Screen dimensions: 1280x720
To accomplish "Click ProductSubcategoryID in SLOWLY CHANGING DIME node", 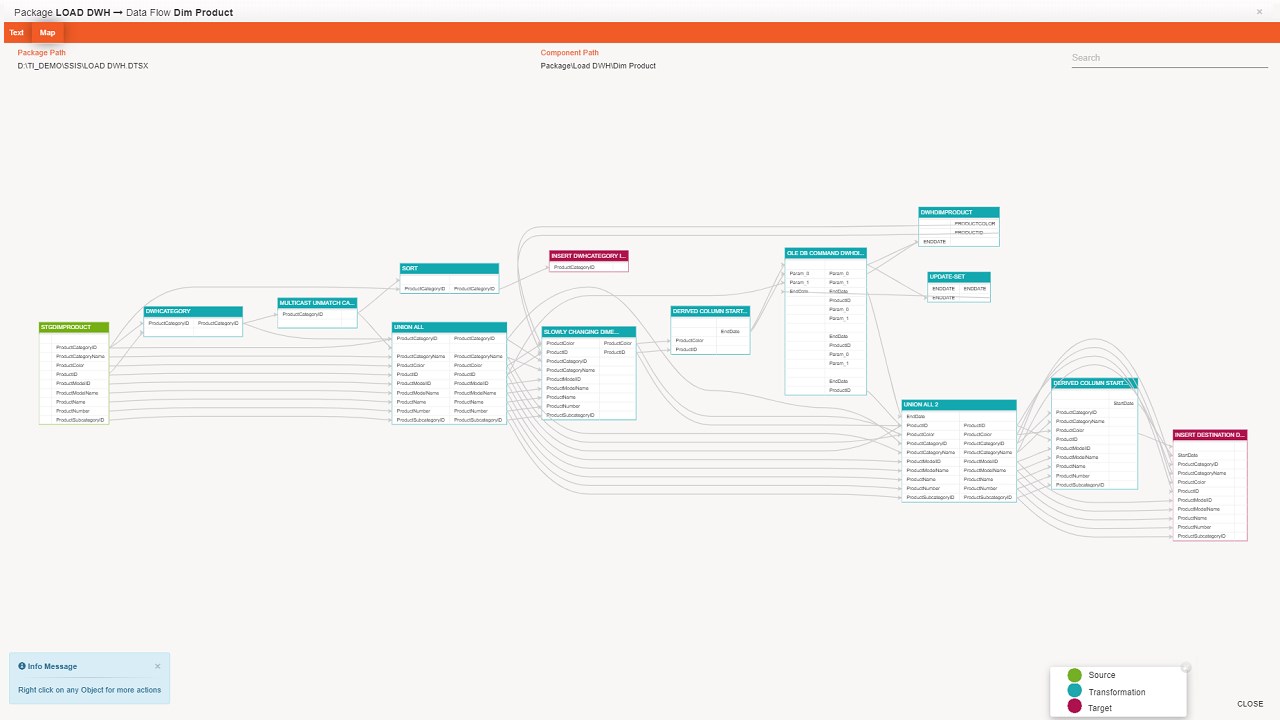I will [570, 415].
